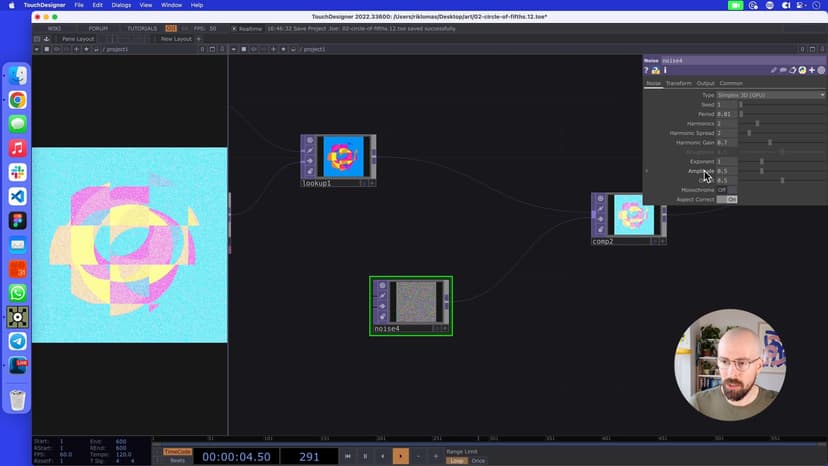Viewport: 828px width, 466px height.
Task: Pause the timeline playback
Action: click(x=365, y=456)
